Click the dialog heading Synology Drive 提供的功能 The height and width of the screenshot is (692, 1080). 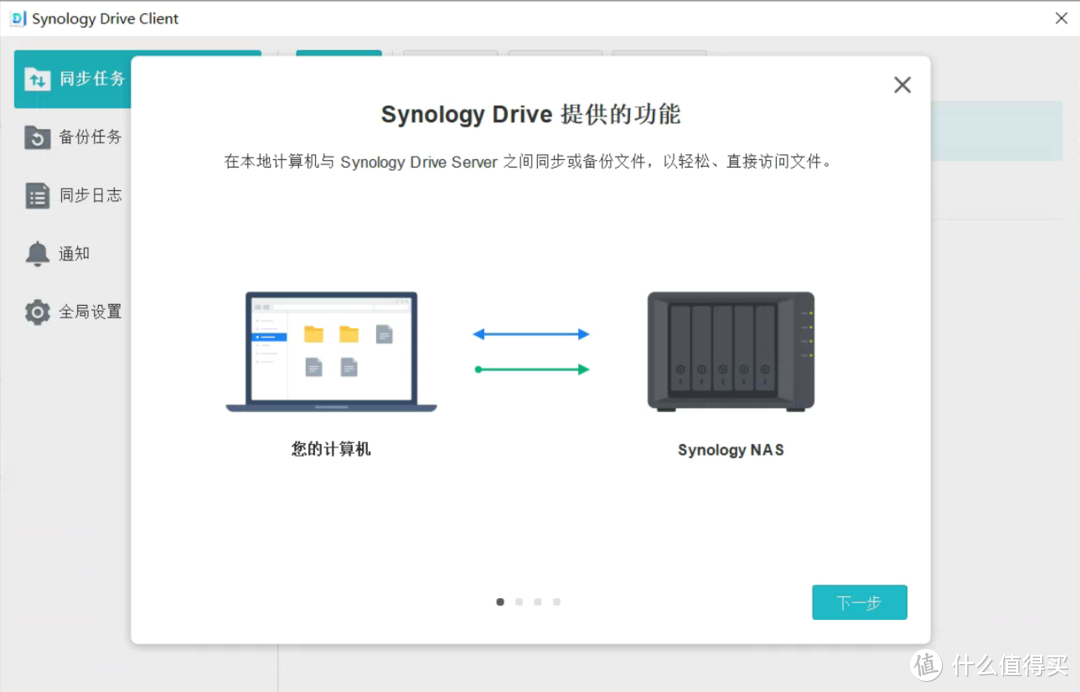coord(531,114)
